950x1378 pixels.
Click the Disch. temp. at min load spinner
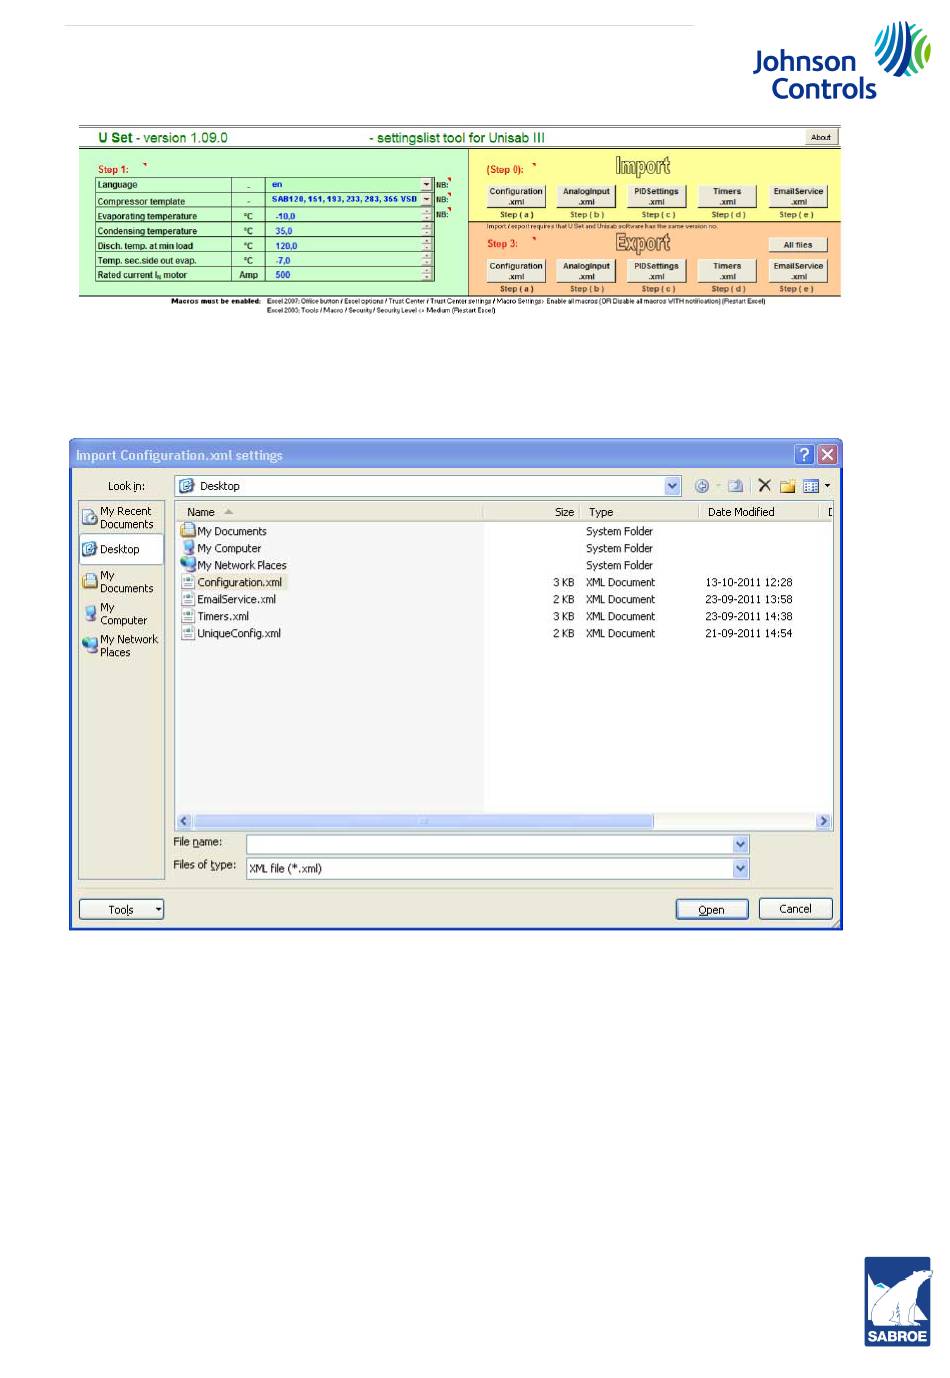[427, 245]
